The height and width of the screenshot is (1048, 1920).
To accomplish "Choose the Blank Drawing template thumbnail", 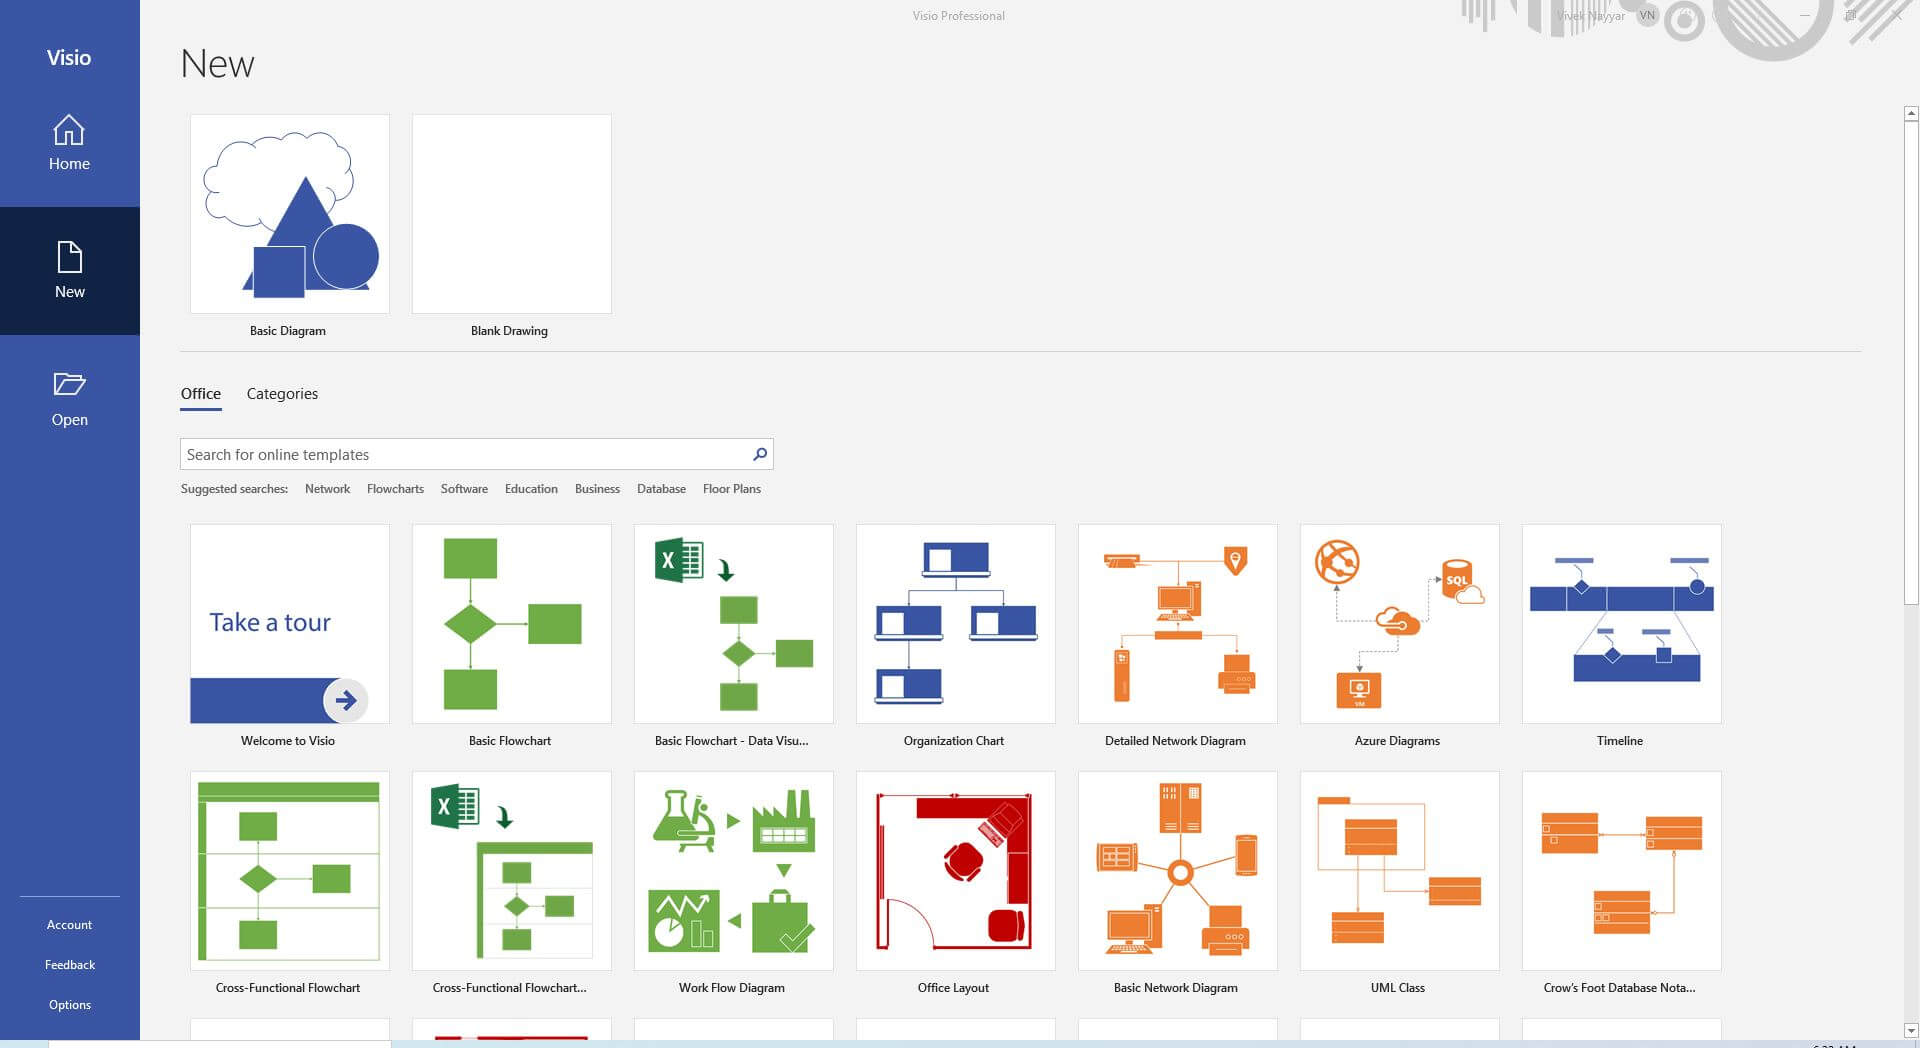I will [x=512, y=214].
